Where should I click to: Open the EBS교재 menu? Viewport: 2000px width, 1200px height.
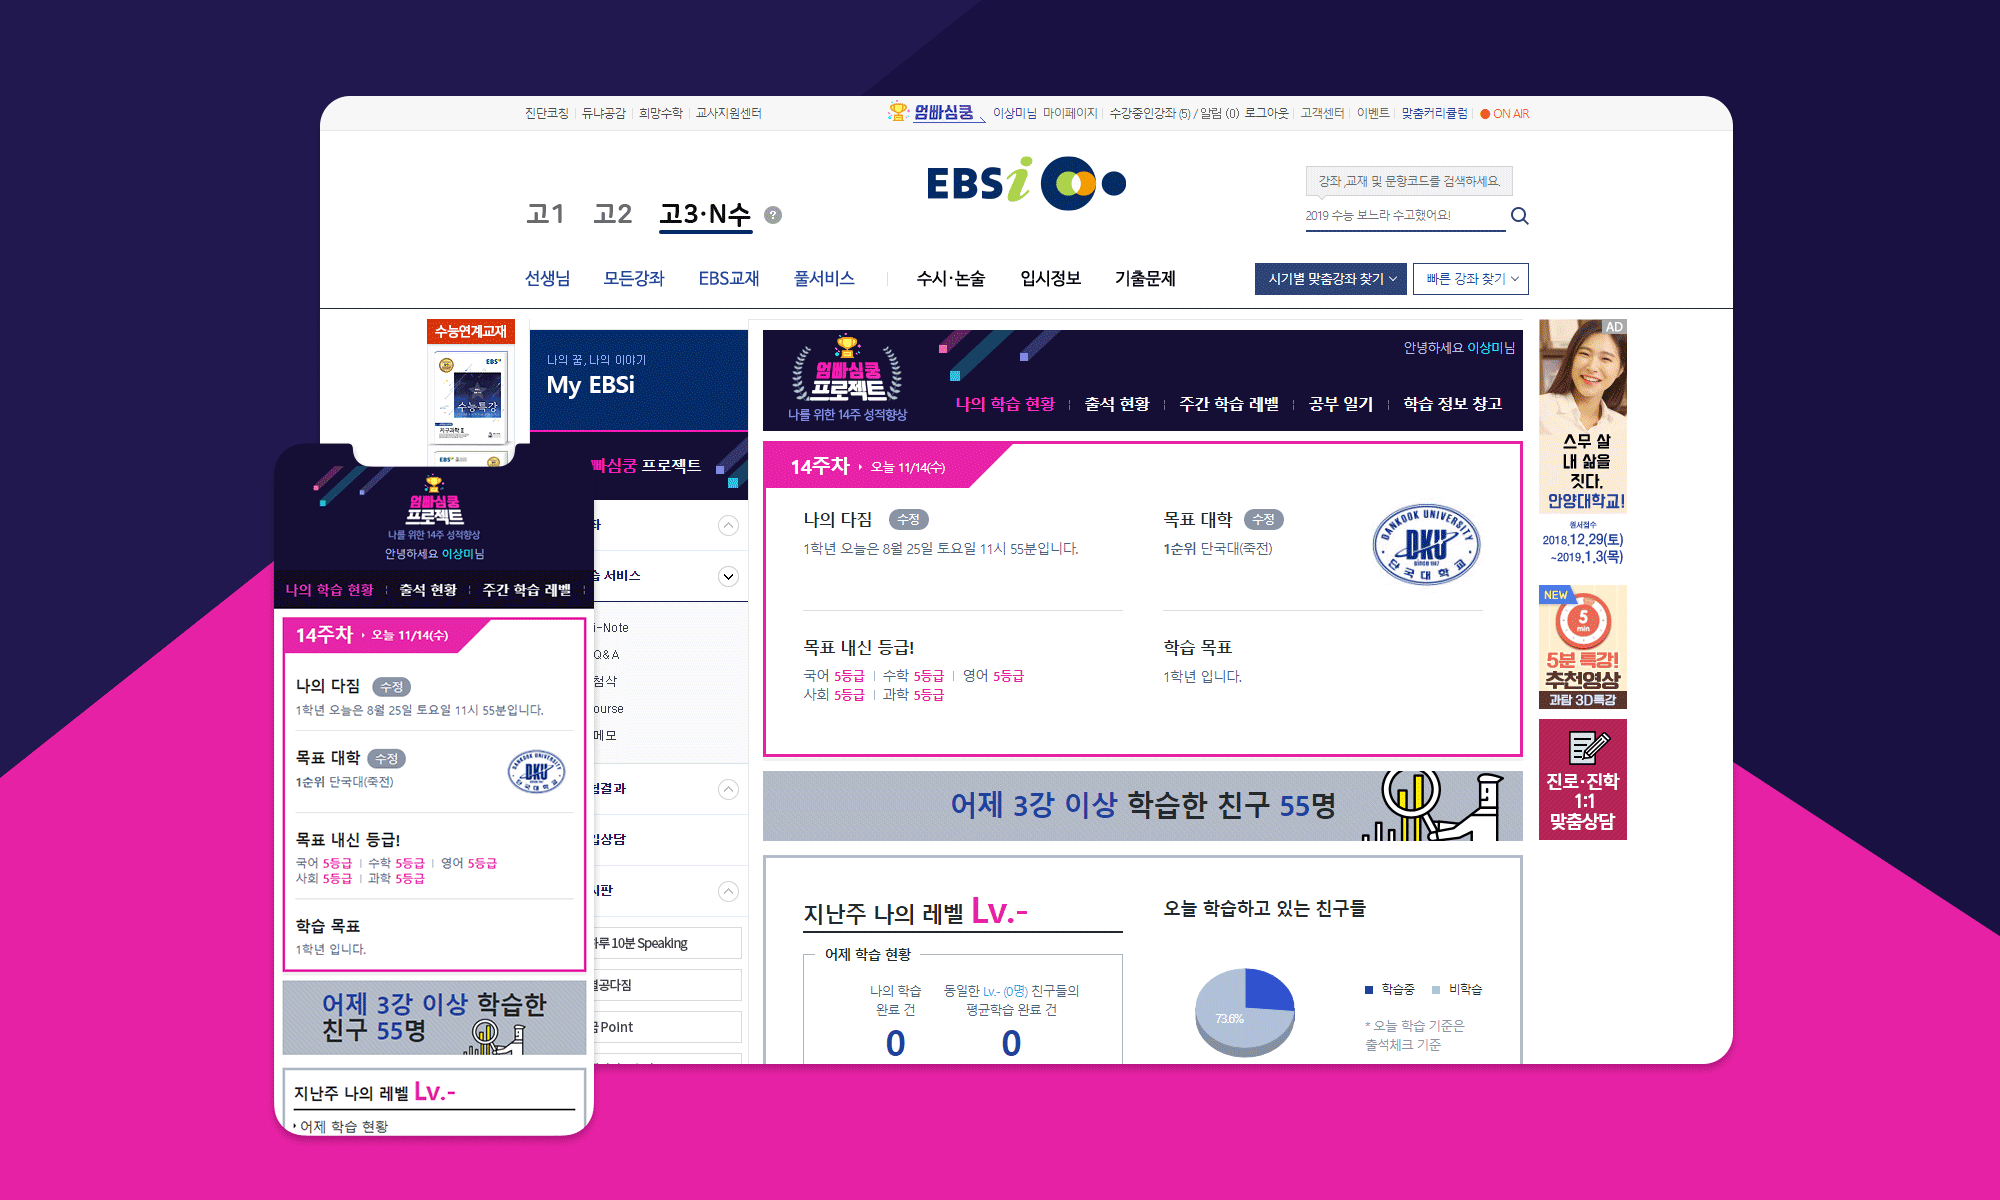729,279
